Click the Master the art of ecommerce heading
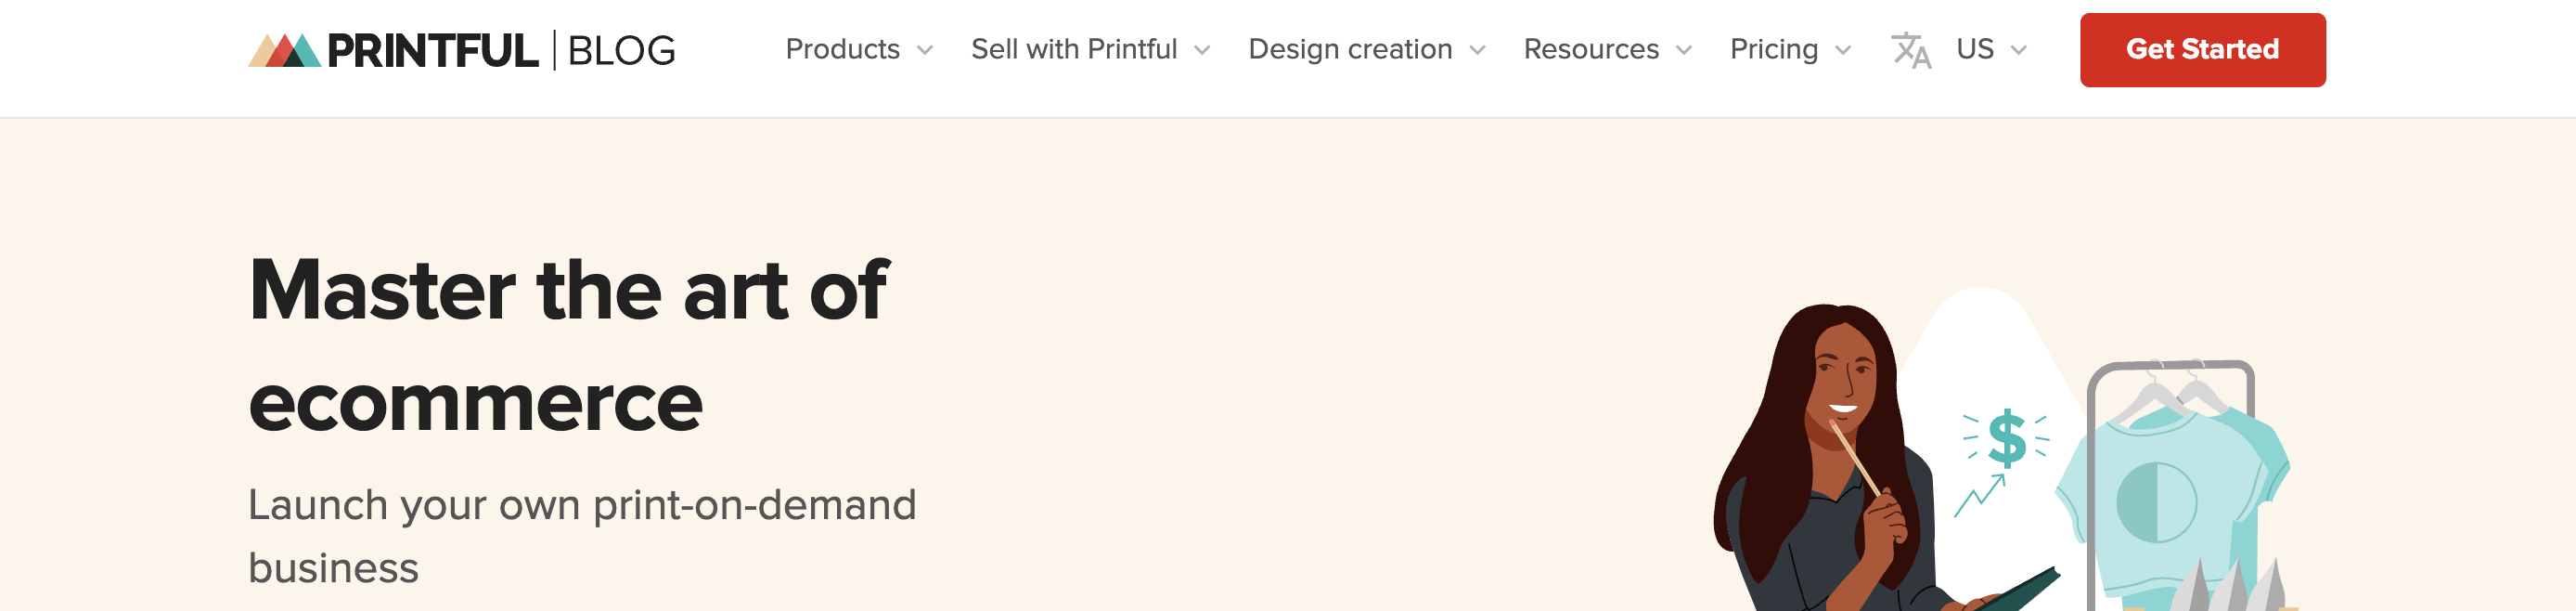 tap(568, 345)
